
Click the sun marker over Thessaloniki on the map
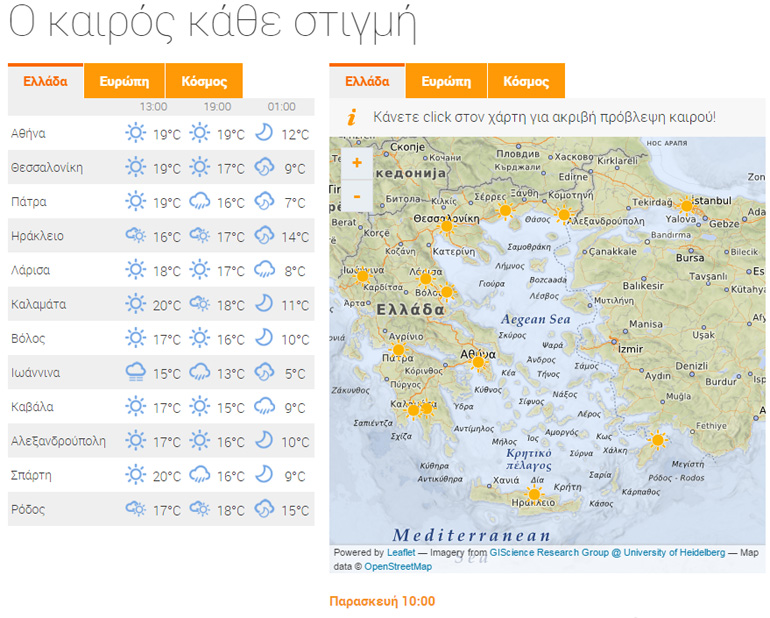coord(447,226)
